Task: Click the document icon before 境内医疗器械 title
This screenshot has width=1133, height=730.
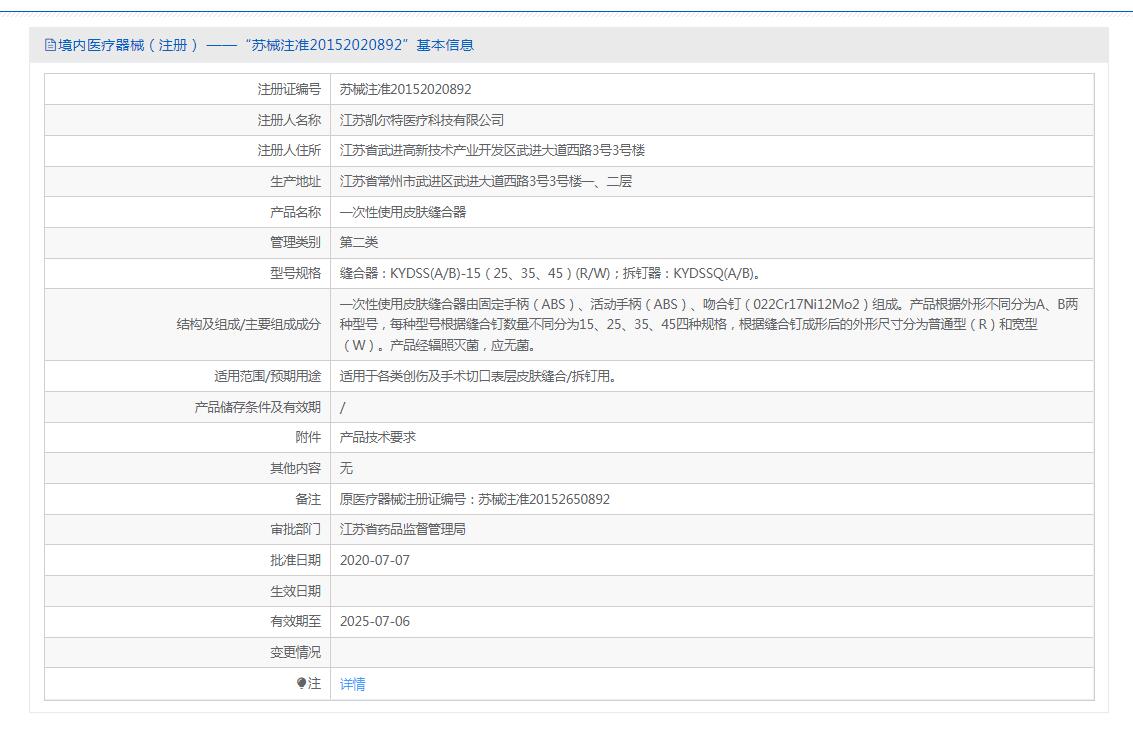Action: click(x=51, y=45)
